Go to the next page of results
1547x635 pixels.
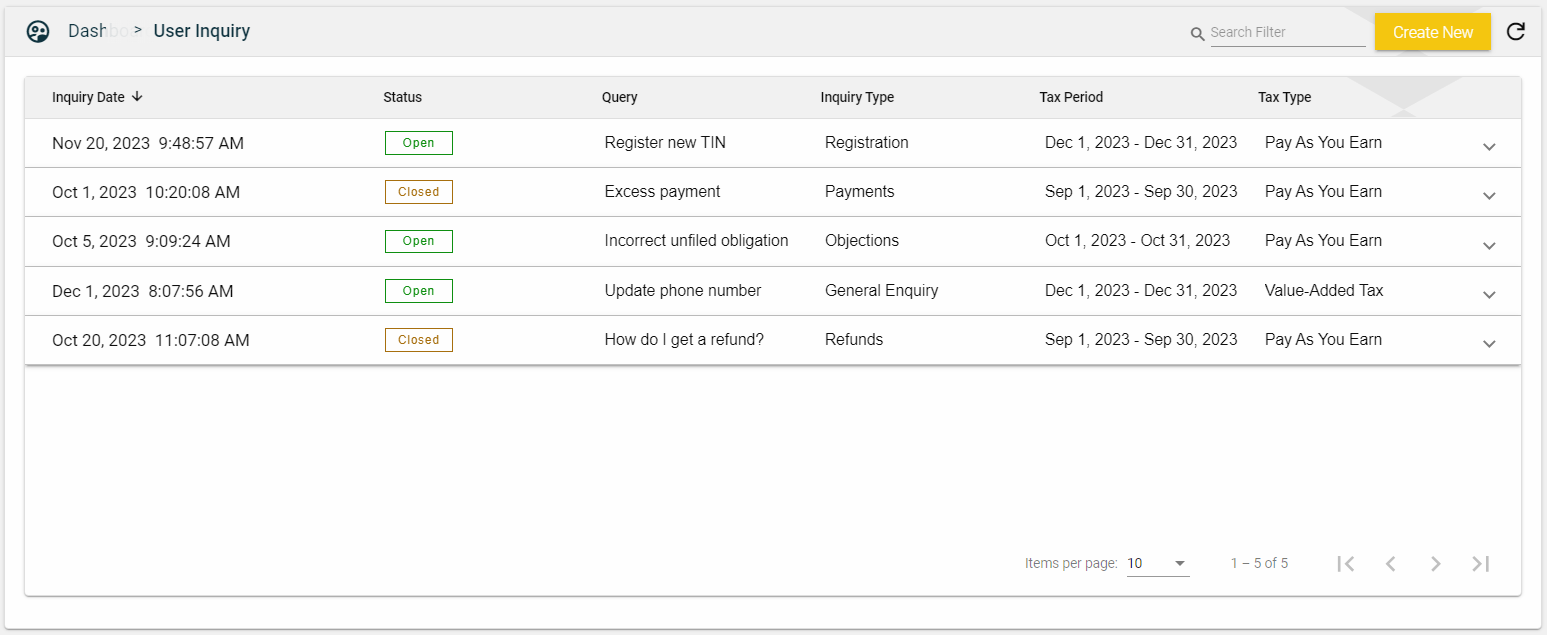coord(1435,564)
